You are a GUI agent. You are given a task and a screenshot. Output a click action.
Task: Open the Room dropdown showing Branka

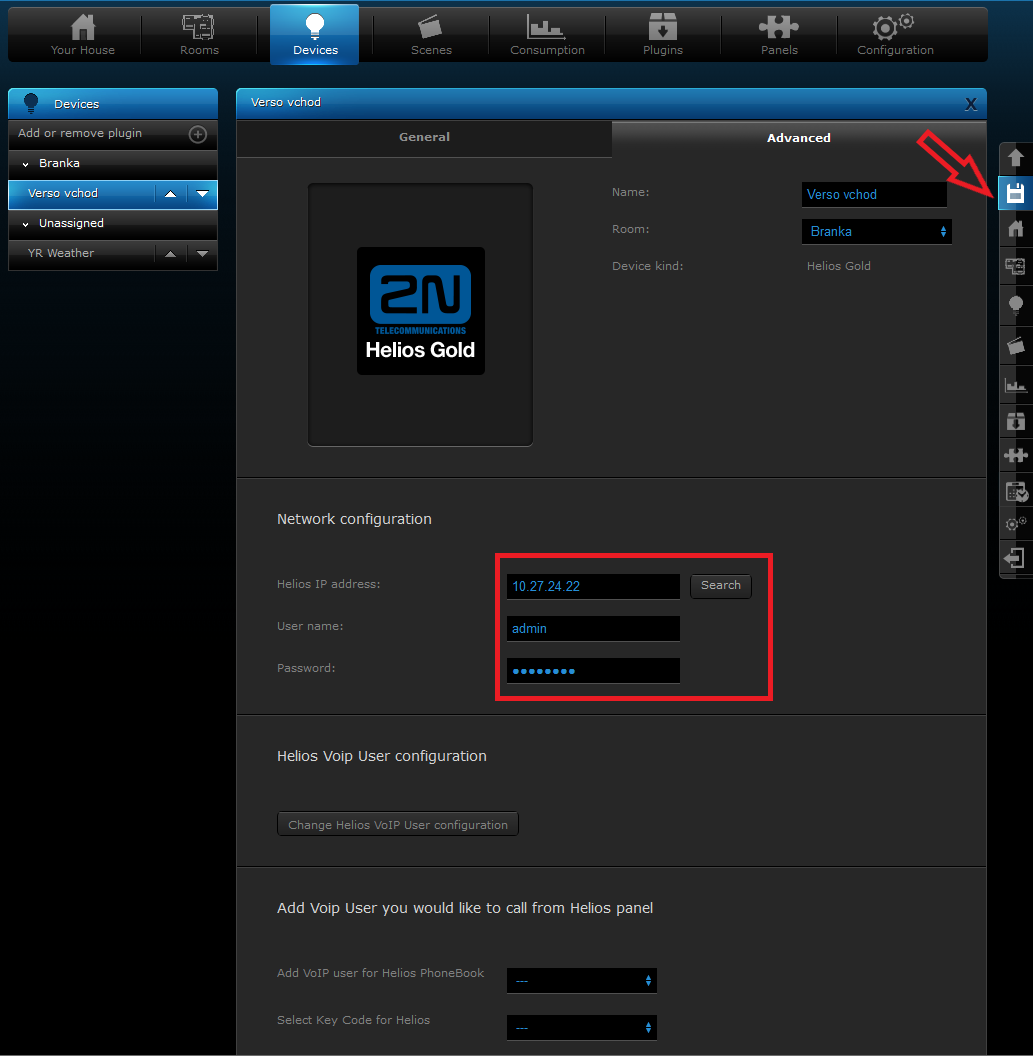coord(876,232)
